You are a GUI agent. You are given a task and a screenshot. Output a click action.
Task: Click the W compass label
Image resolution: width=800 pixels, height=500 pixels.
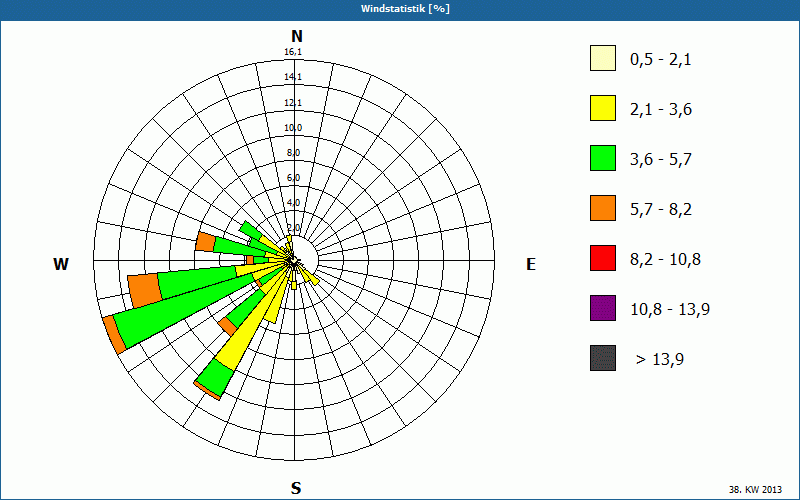[61, 264]
